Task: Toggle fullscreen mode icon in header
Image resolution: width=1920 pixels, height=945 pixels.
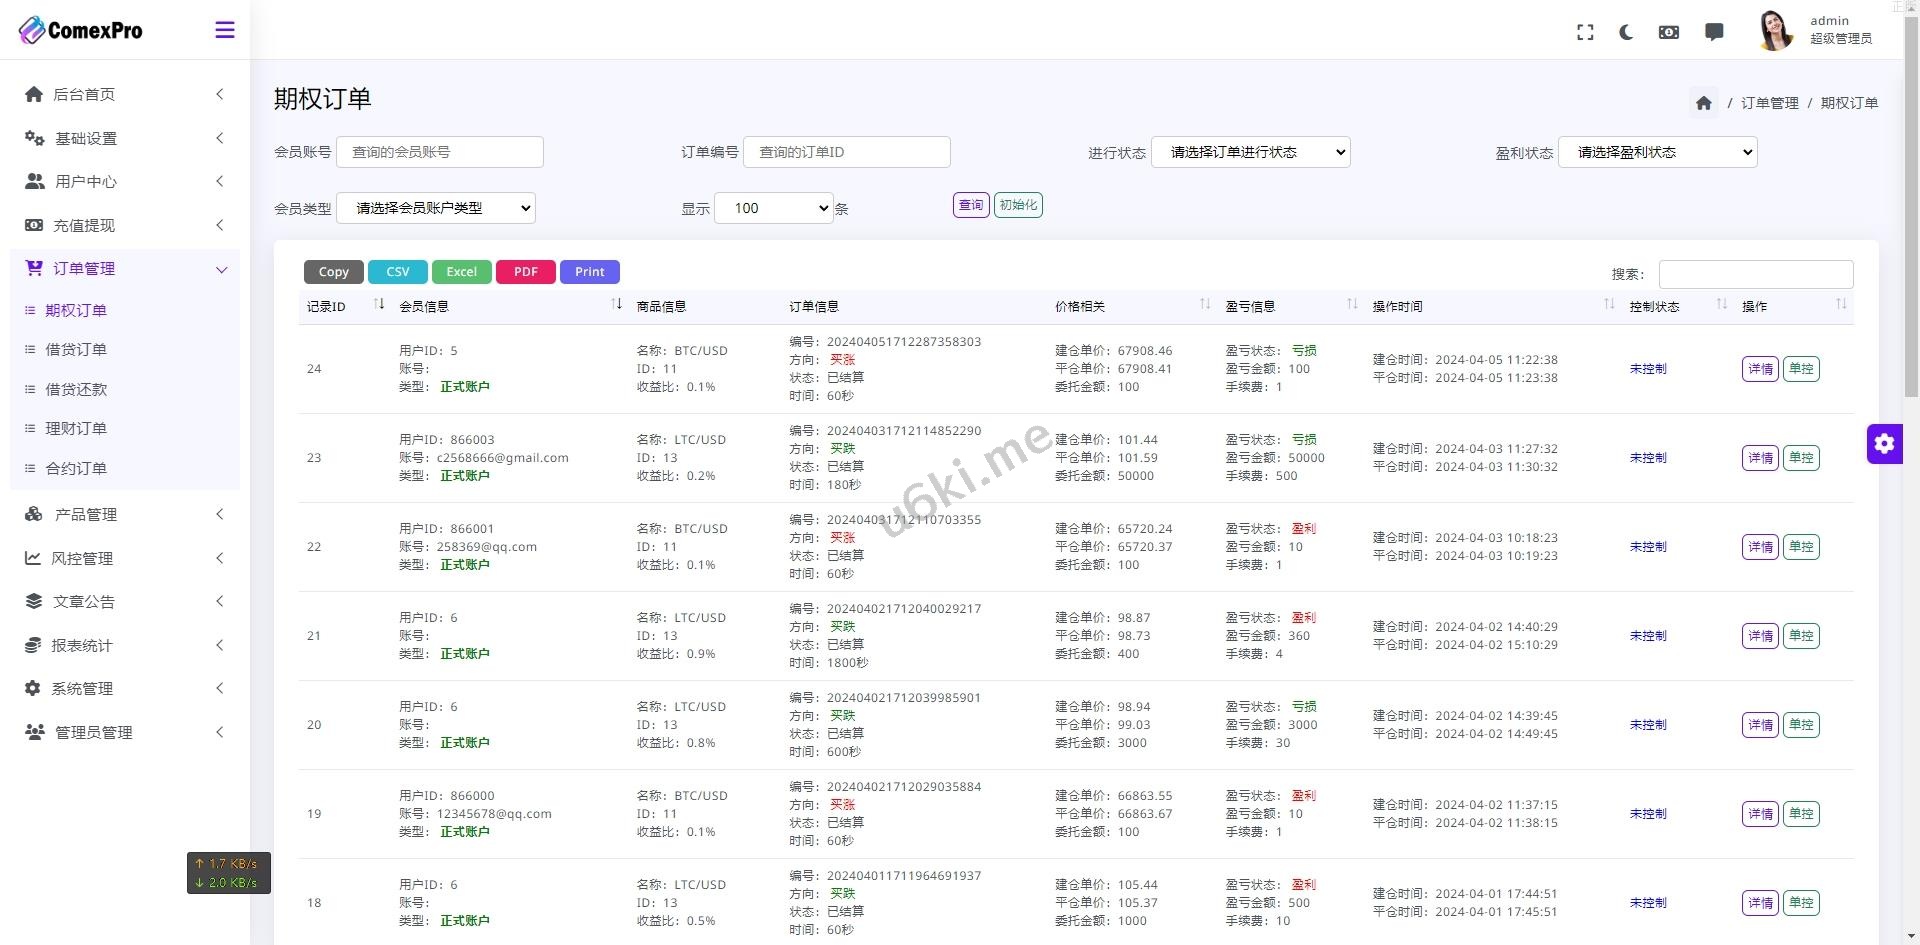Action: tap(1585, 32)
